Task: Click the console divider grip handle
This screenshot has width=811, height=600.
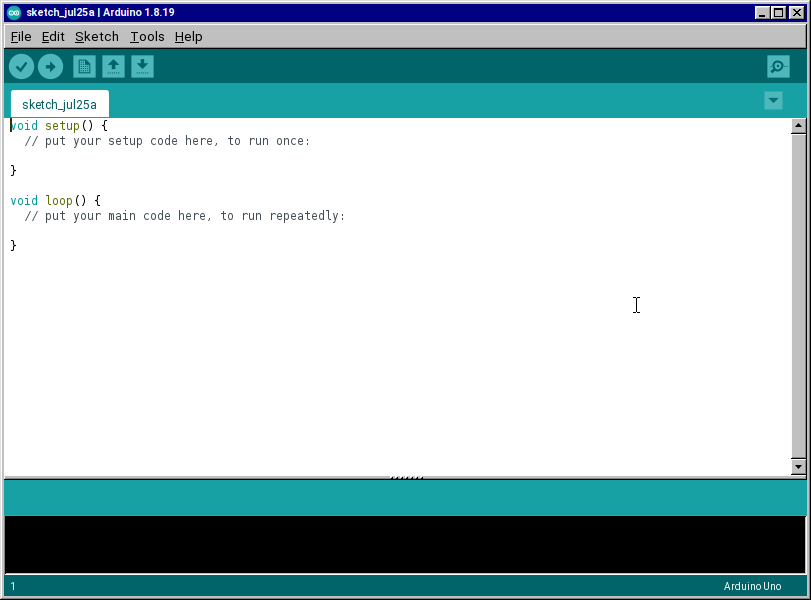Action: pos(407,477)
